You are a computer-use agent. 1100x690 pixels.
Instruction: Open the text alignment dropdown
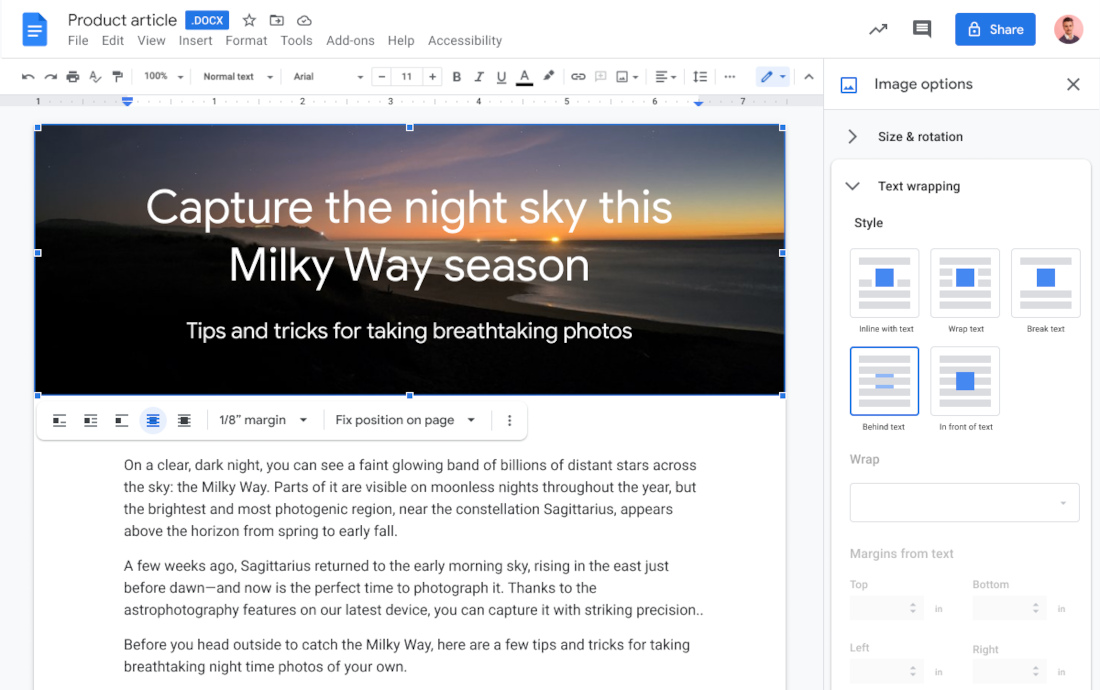tap(665, 76)
